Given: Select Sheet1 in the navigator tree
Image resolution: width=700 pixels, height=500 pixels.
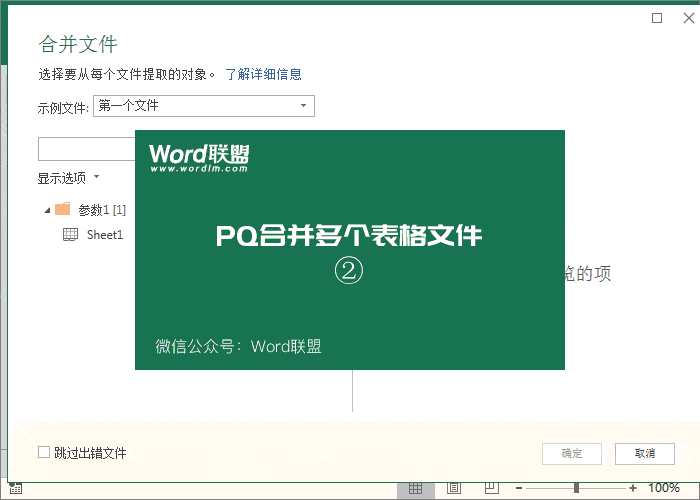Looking at the screenshot, I should pos(104,235).
